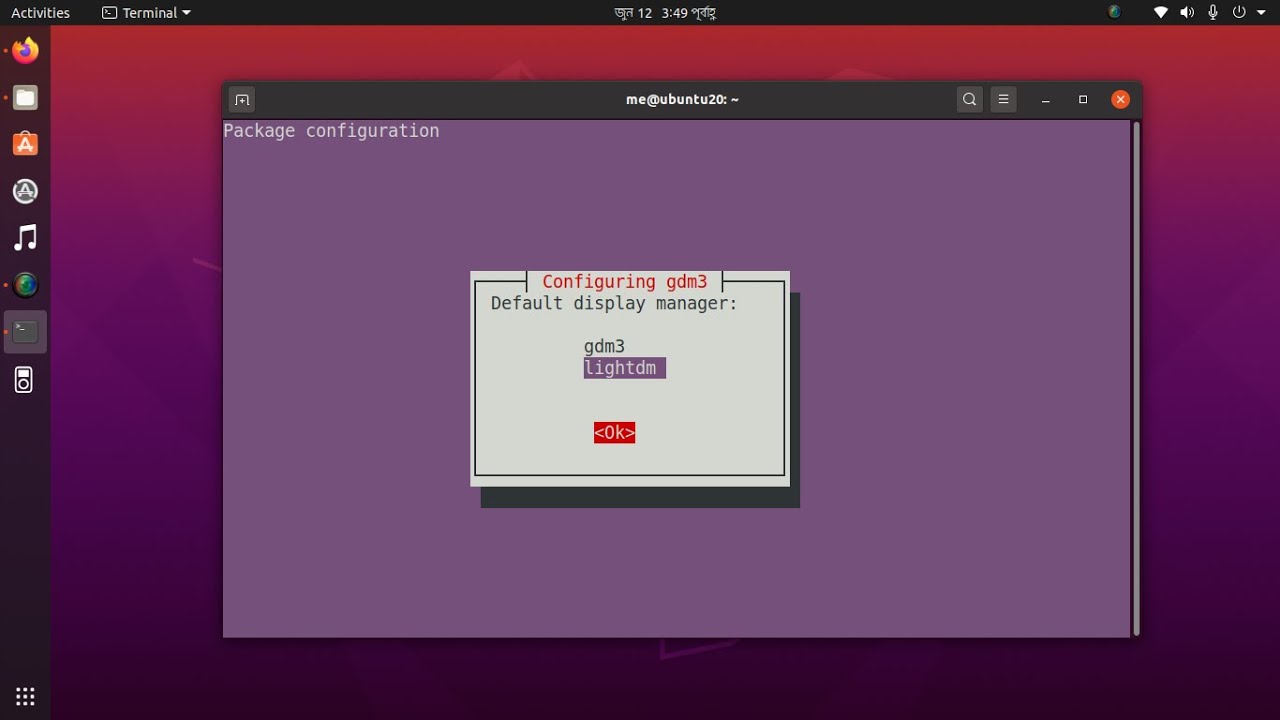Open the terminal hamburger menu

[x=1003, y=99]
